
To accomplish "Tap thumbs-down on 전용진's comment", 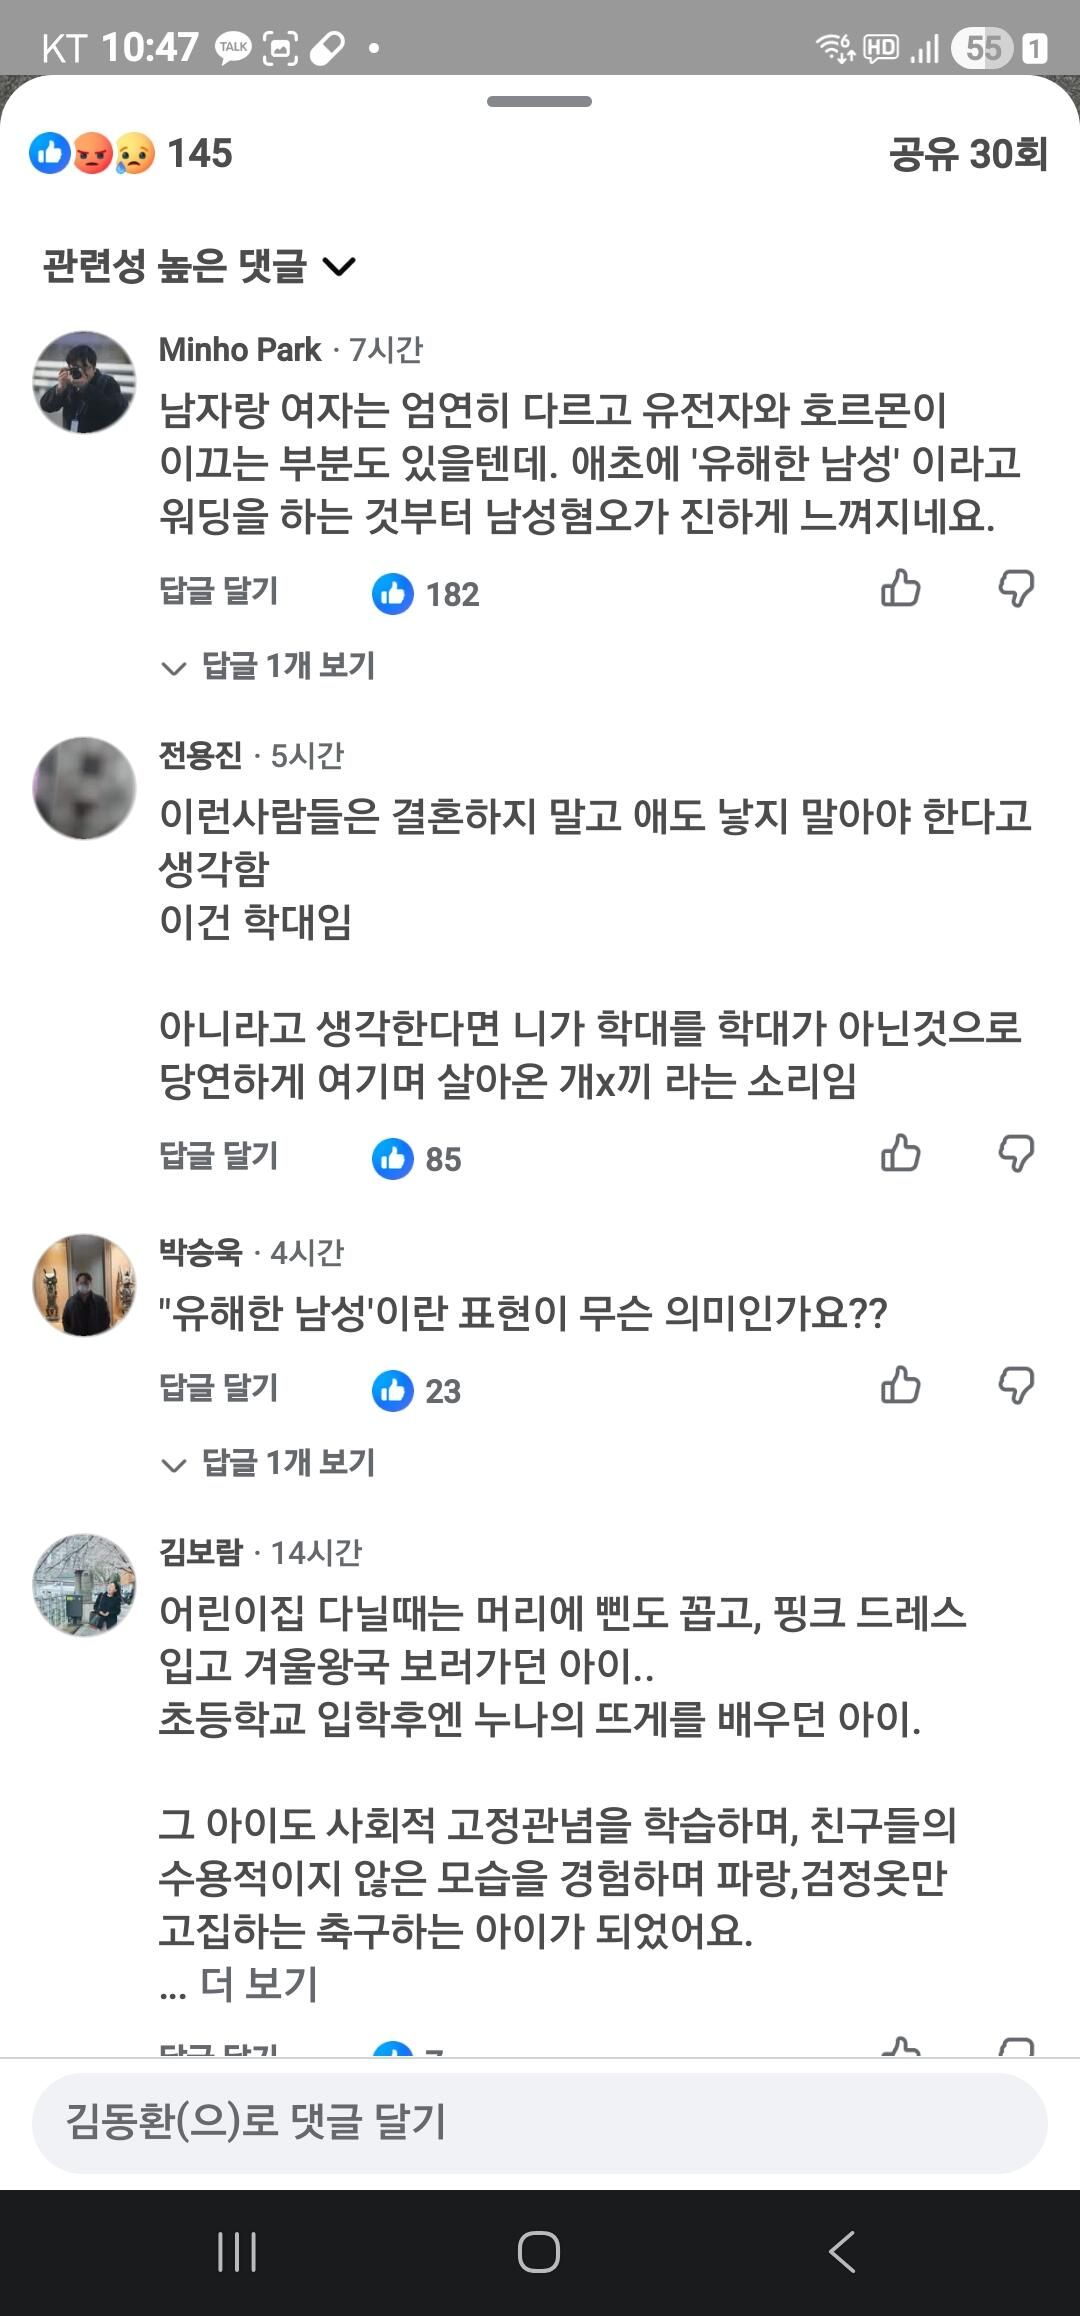I will (x=1016, y=1153).
